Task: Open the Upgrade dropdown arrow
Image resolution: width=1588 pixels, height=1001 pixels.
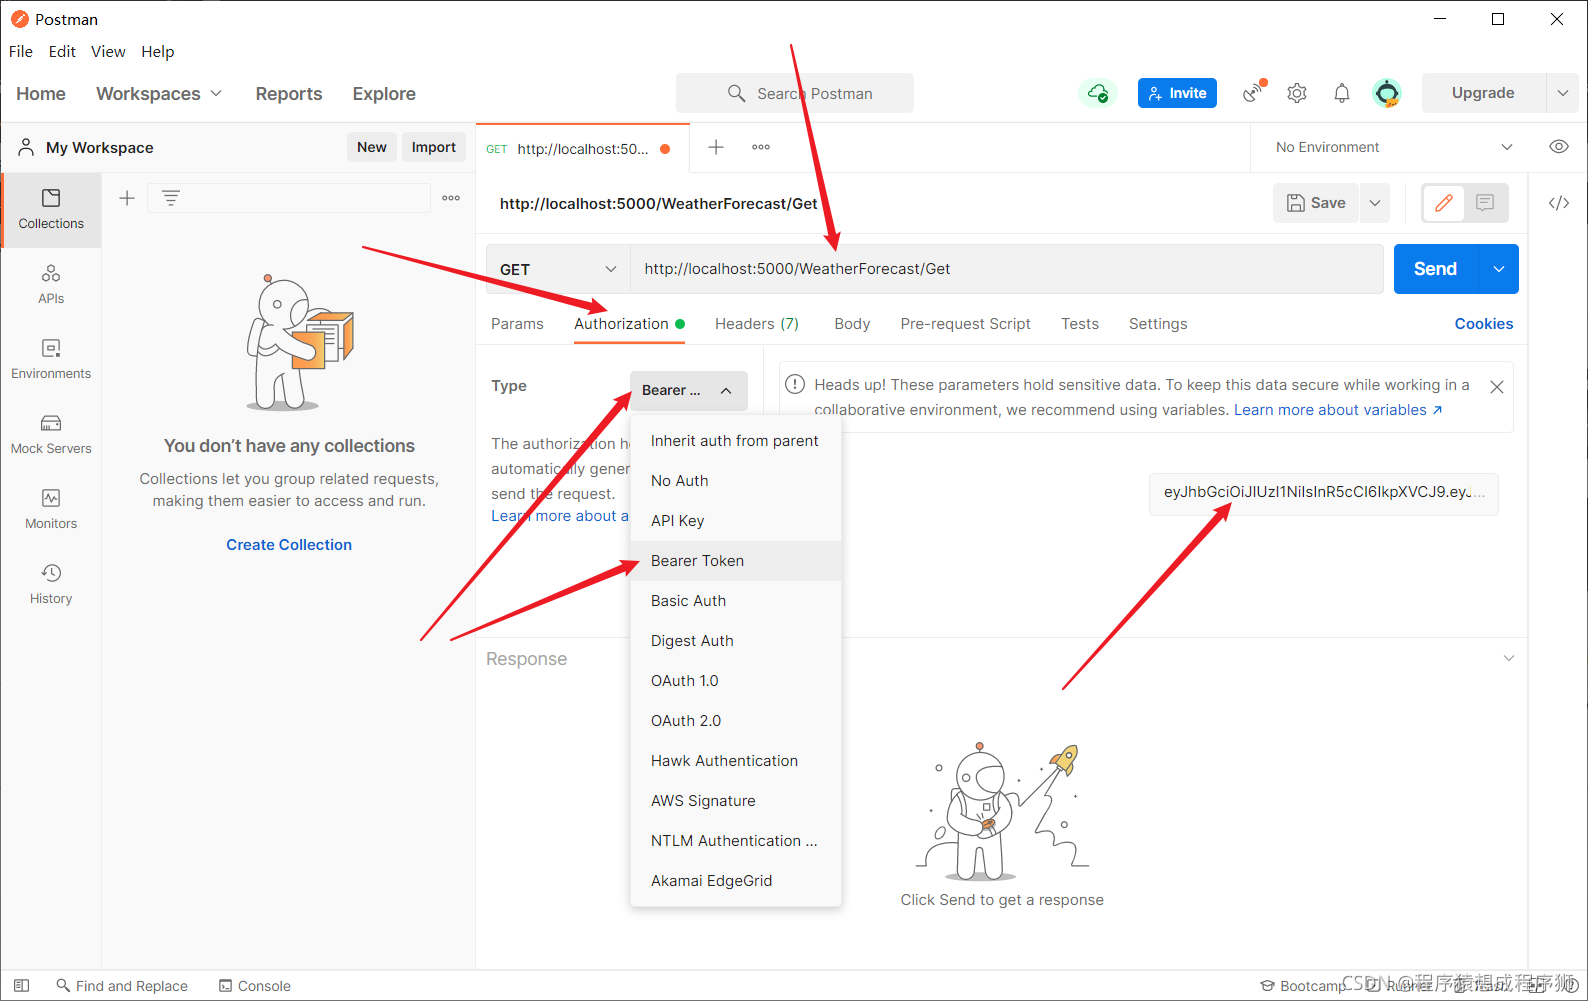Action: [1562, 93]
